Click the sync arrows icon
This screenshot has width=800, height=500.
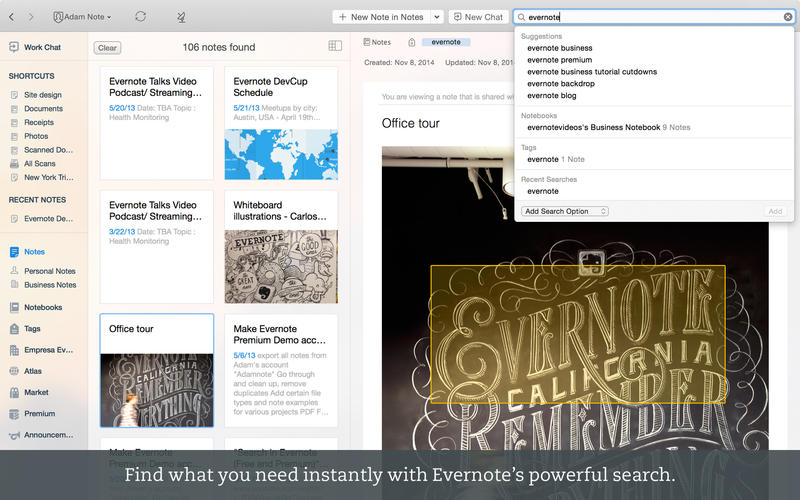pyautogui.click(x=140, y=17)
